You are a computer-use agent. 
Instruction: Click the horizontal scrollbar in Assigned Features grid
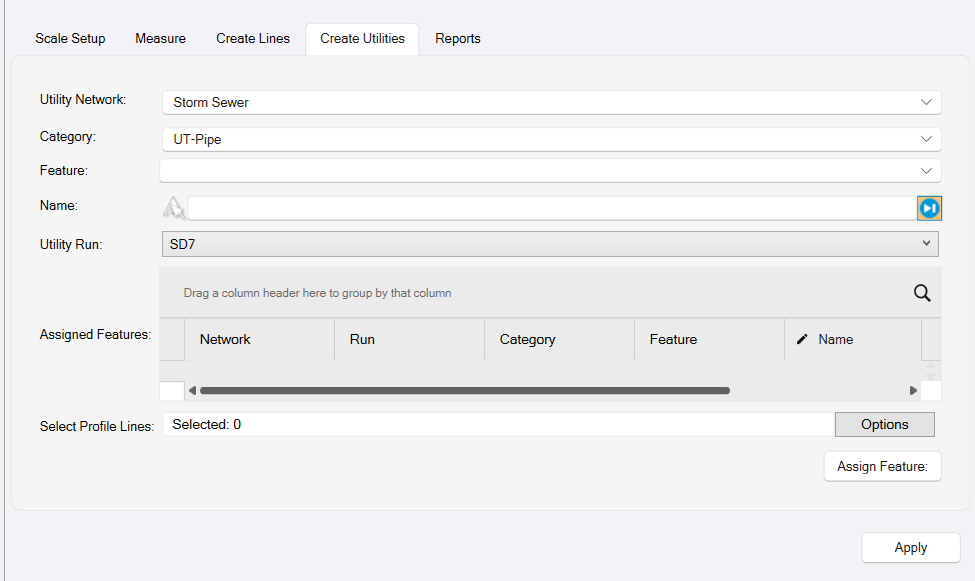[464, 391]
